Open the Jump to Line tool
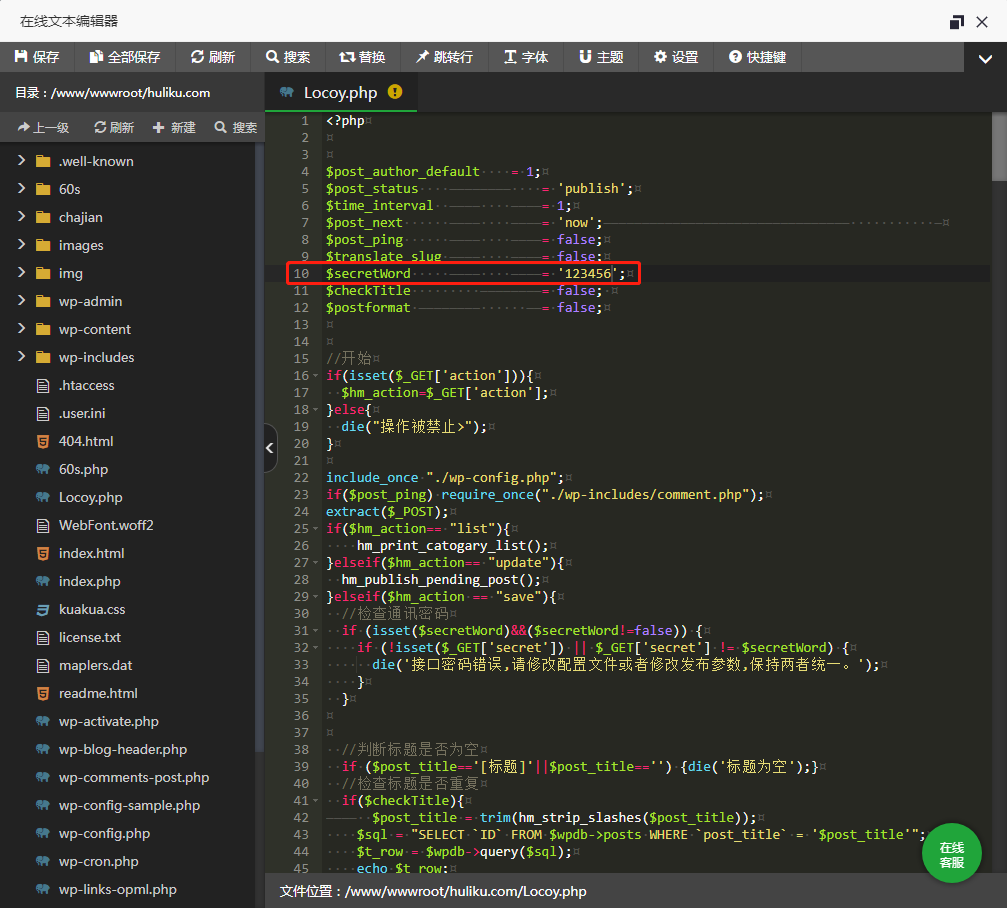1007x908 pixels. click(443, 57)
